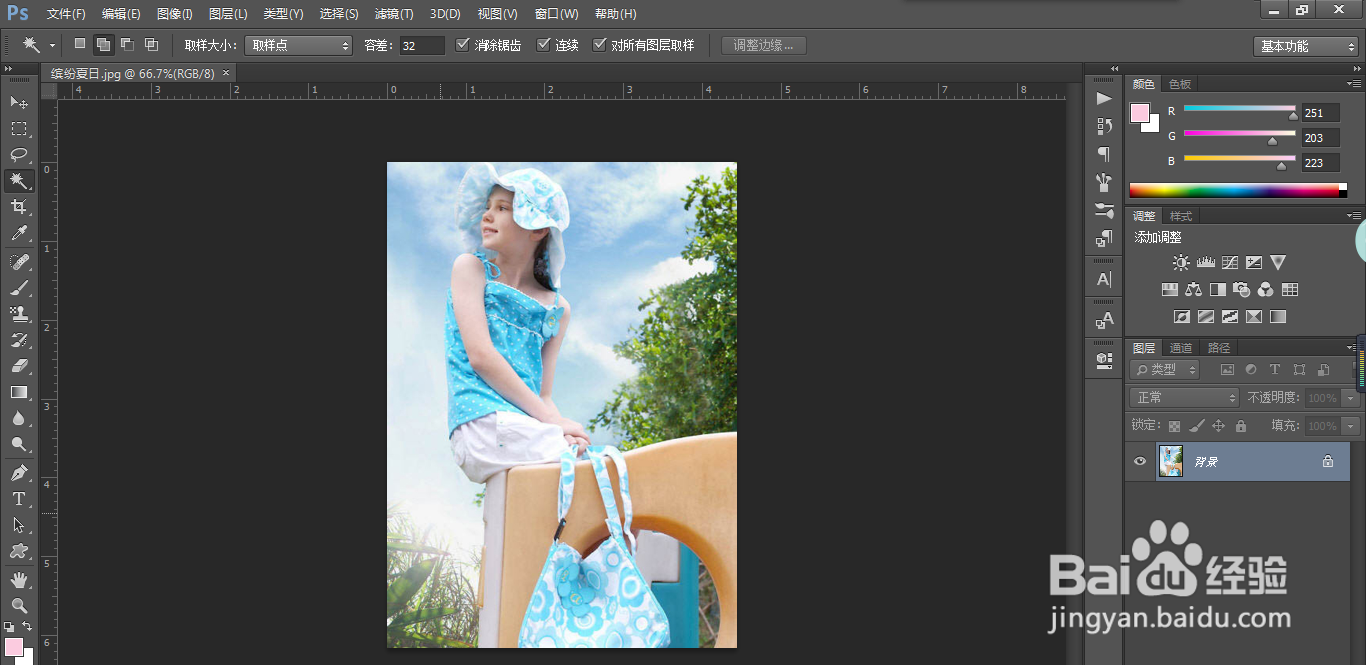Choose Intersect with Selection mode
This screenshot has width=1366, height=665.
point(151,44)
